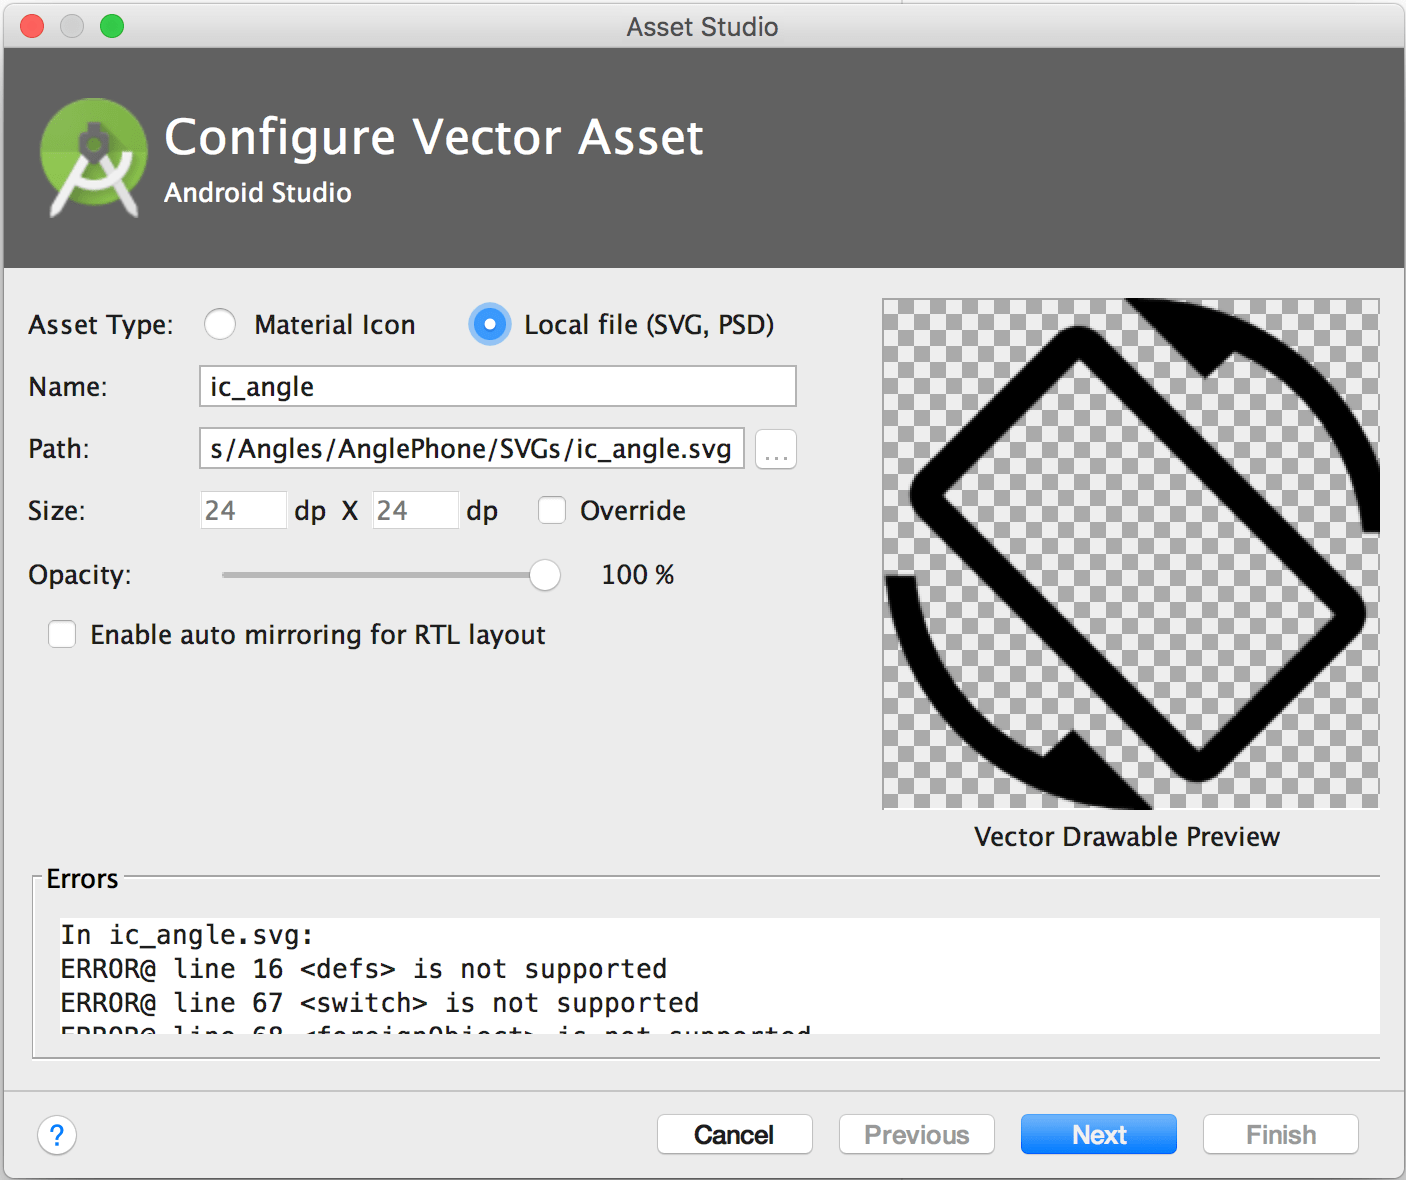Viewport: 1406px width, 1180px height.
Task: Click the width 24 dp size field
Action: pos(242,510)
